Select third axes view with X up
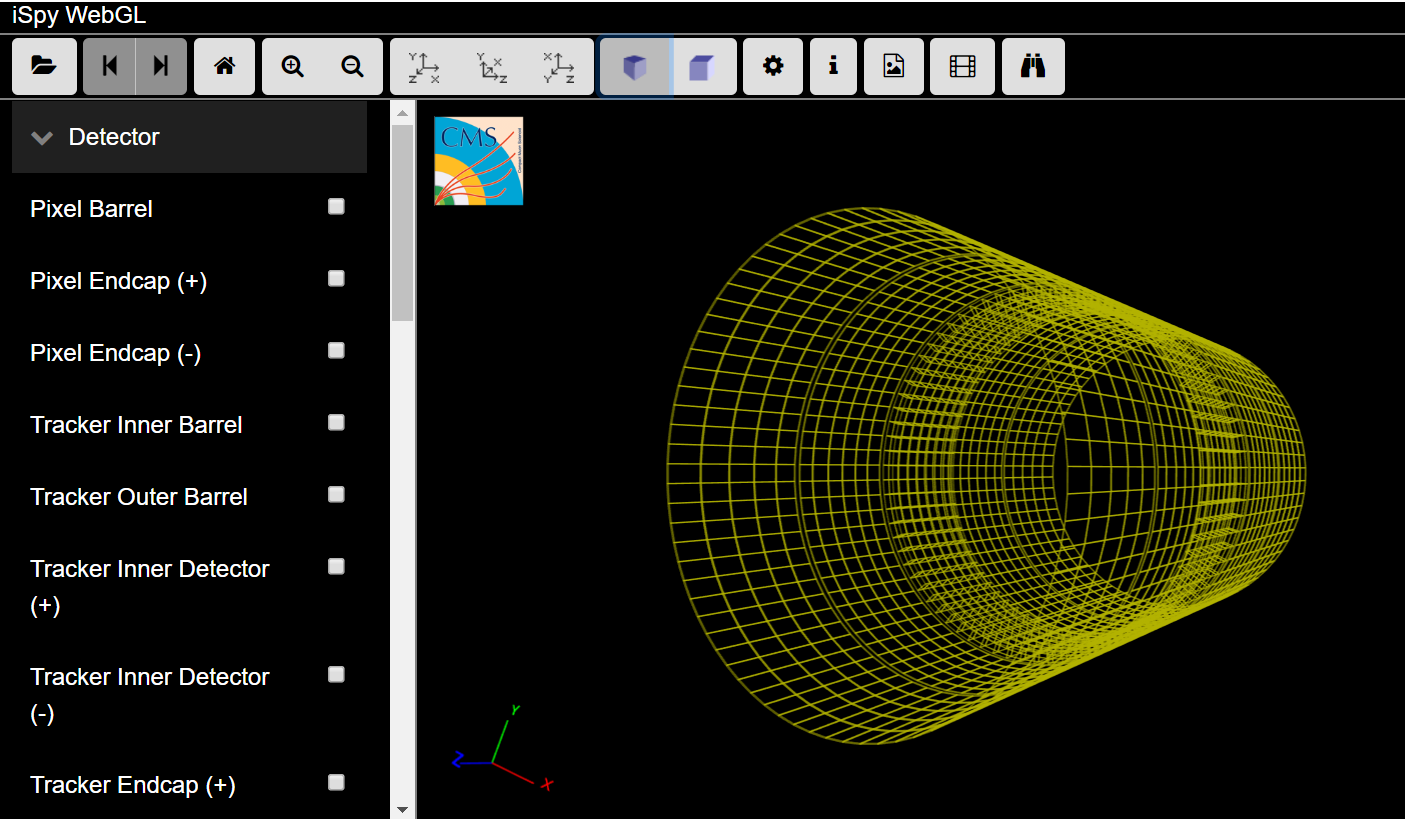The height and width of the screenshot is (819, 1405). 559,67
